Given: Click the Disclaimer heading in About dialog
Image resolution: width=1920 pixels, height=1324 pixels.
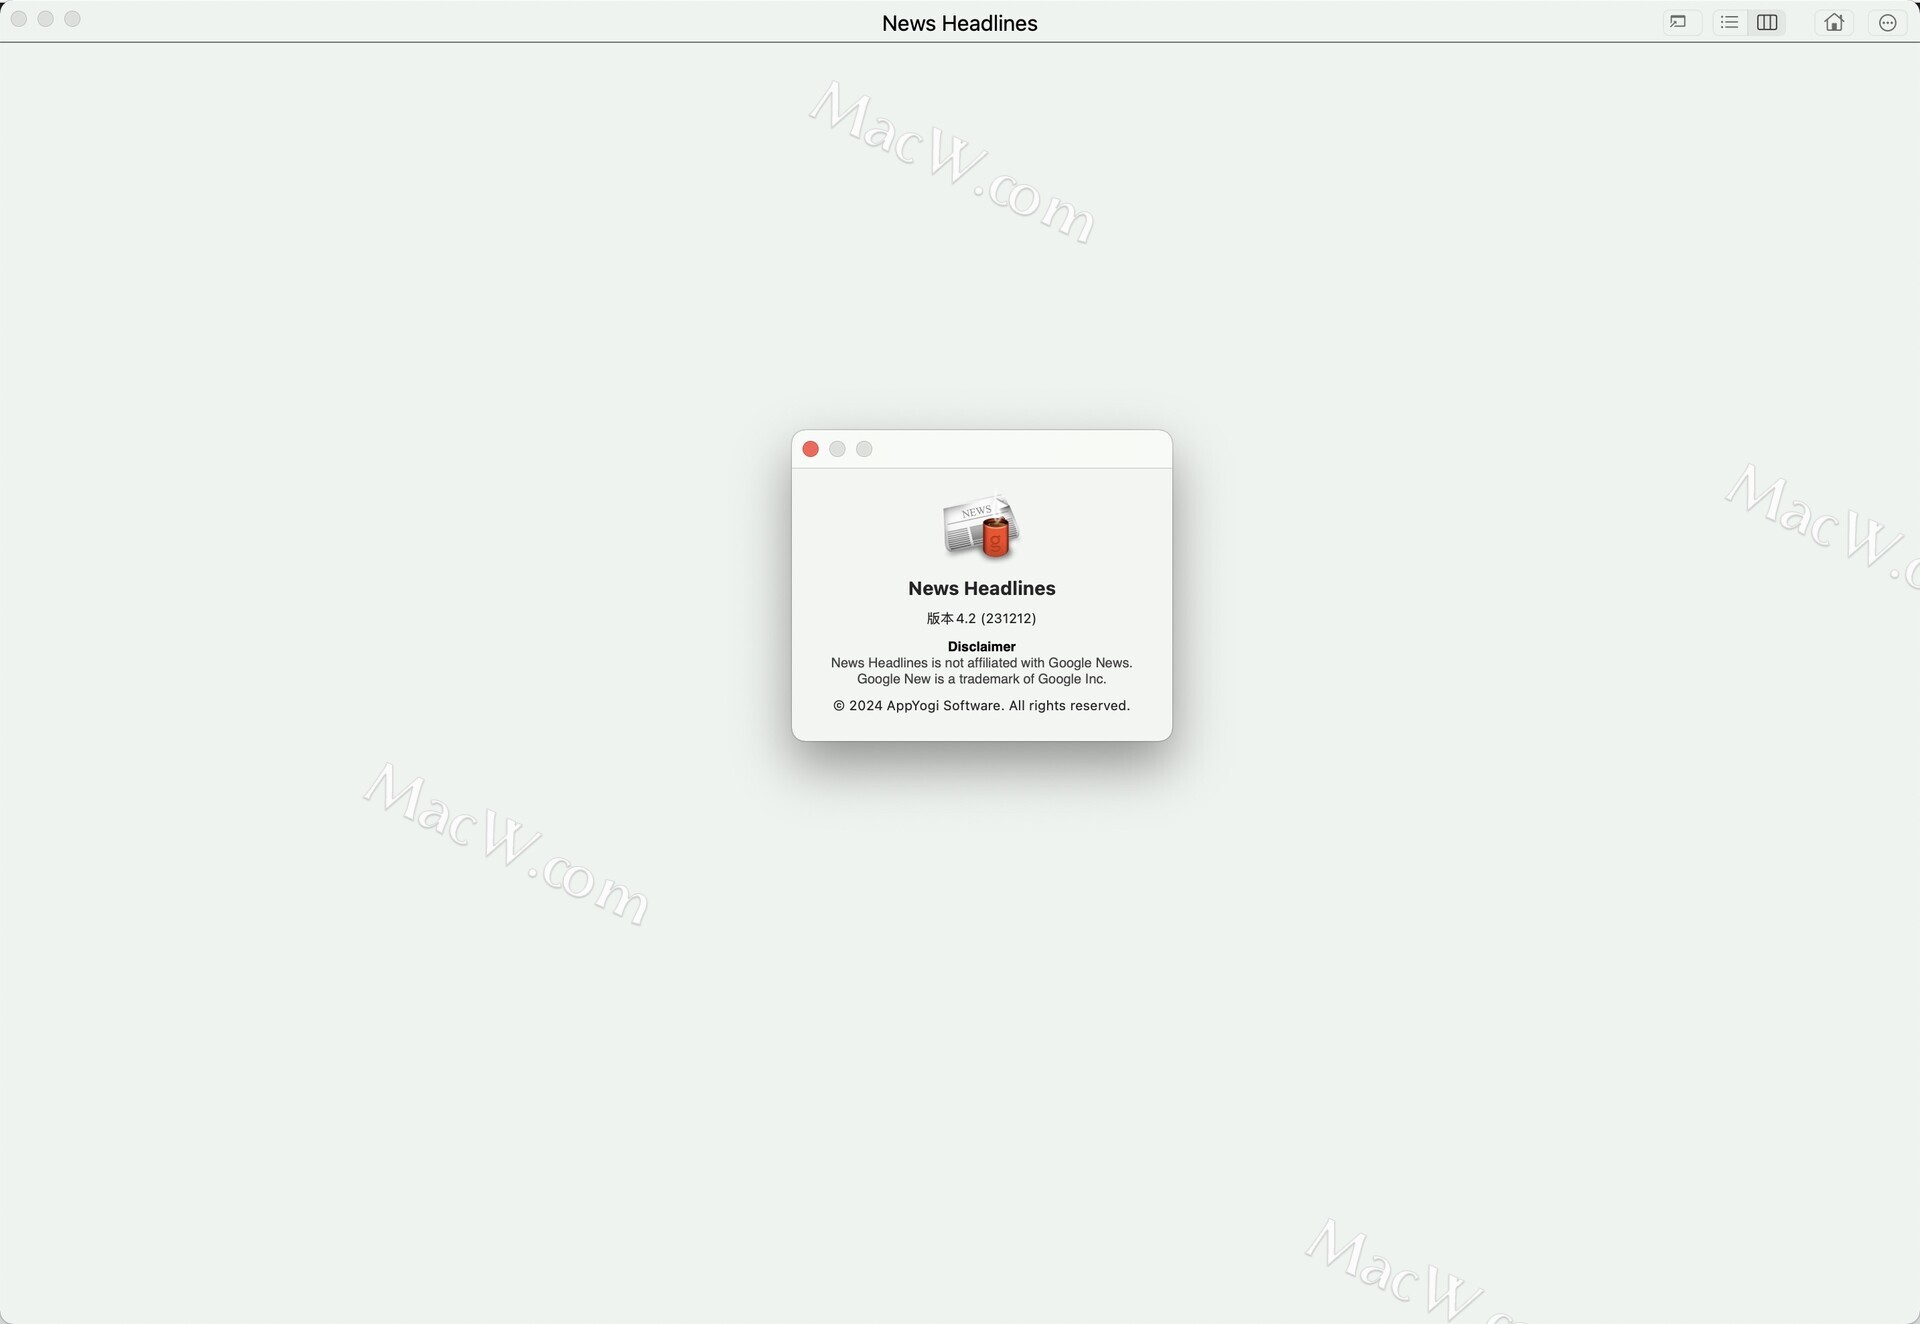Looking at the screenshot, I should coord(981,647).
